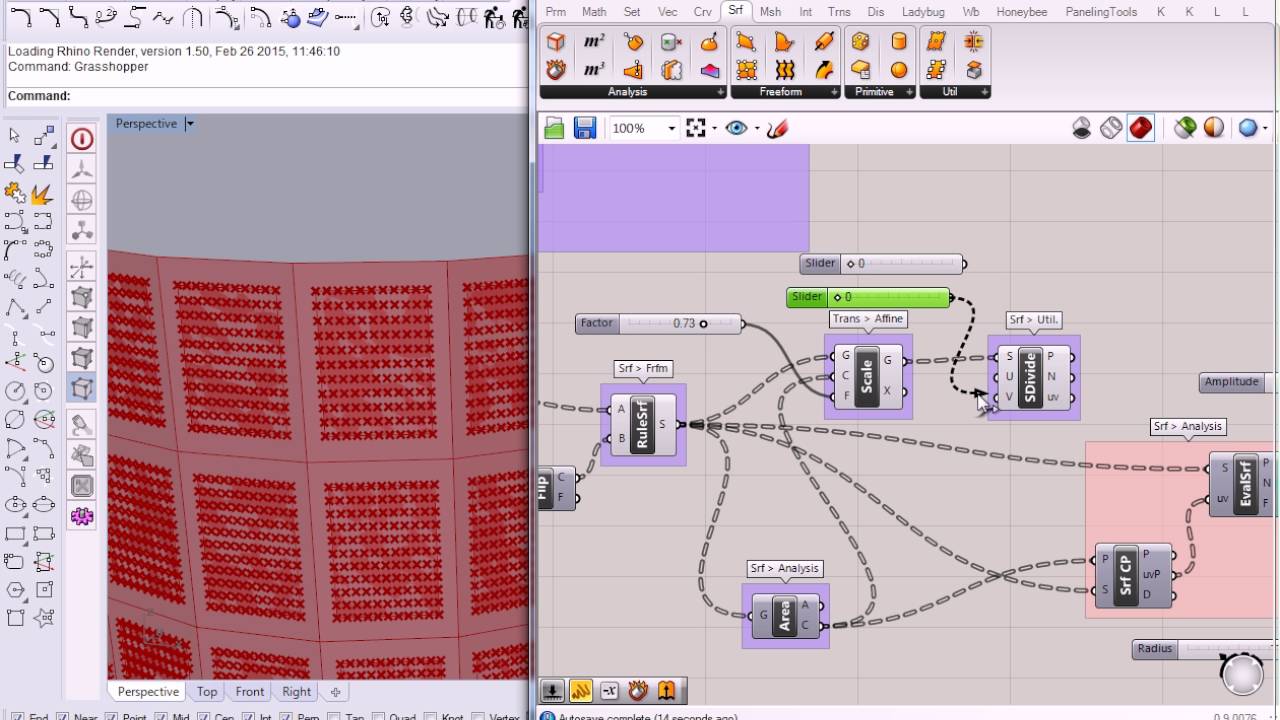Viewport: 1280px width, 720px height.
Task: Disable preview with first preview icon
Action: (x=1082, y=128)
